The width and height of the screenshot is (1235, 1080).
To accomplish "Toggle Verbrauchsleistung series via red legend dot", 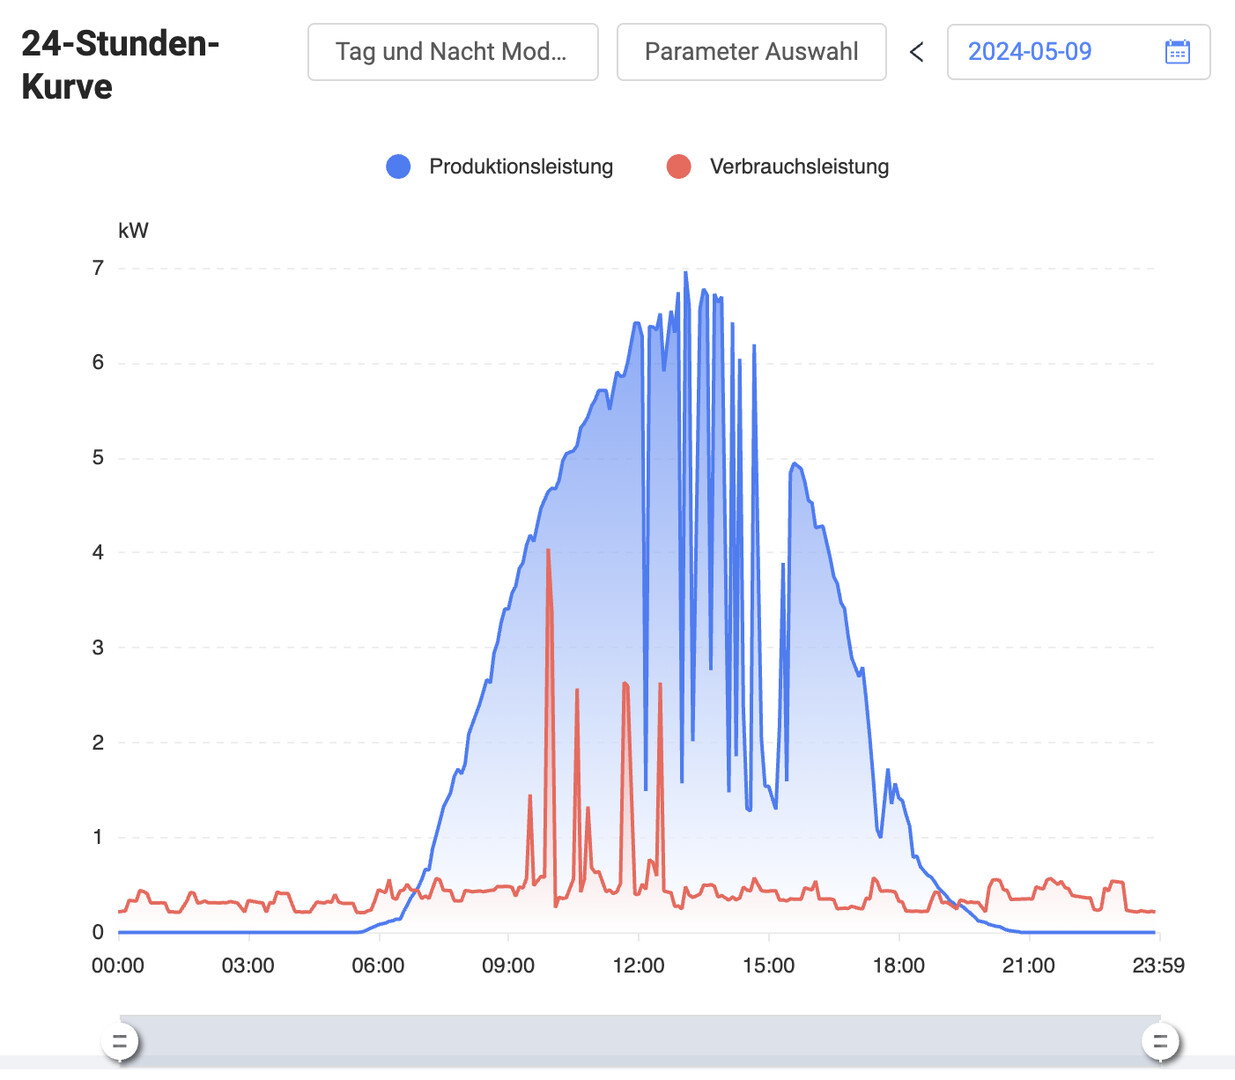I will 679,167.
